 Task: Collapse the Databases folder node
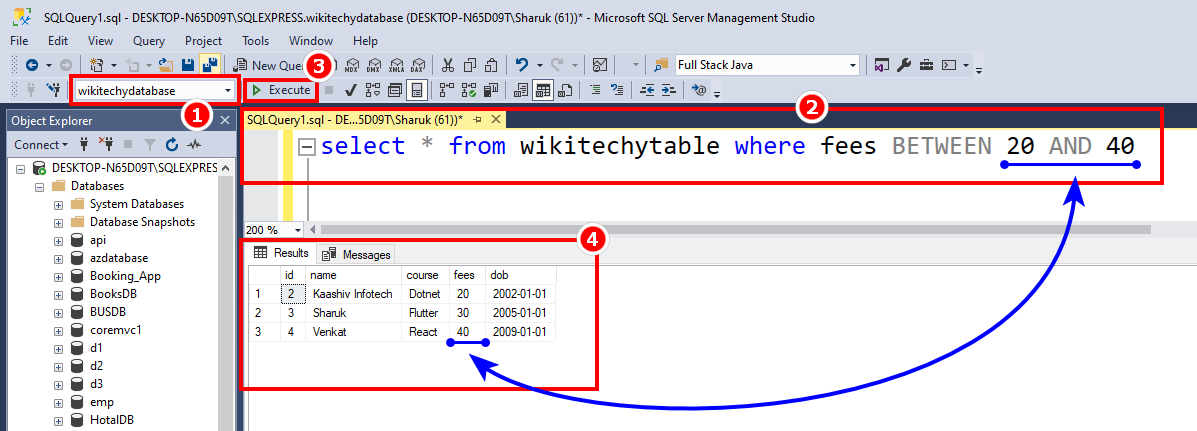click(40, 186)
